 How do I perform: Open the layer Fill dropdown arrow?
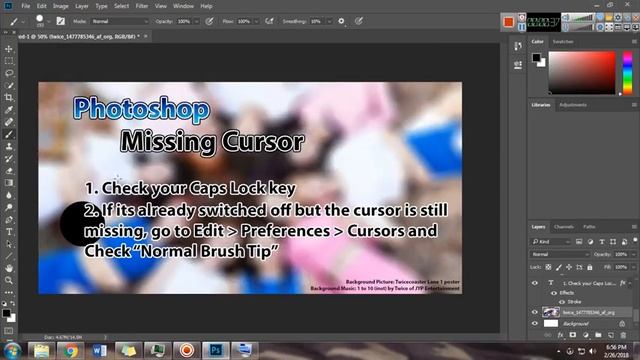tap(633, 267)
